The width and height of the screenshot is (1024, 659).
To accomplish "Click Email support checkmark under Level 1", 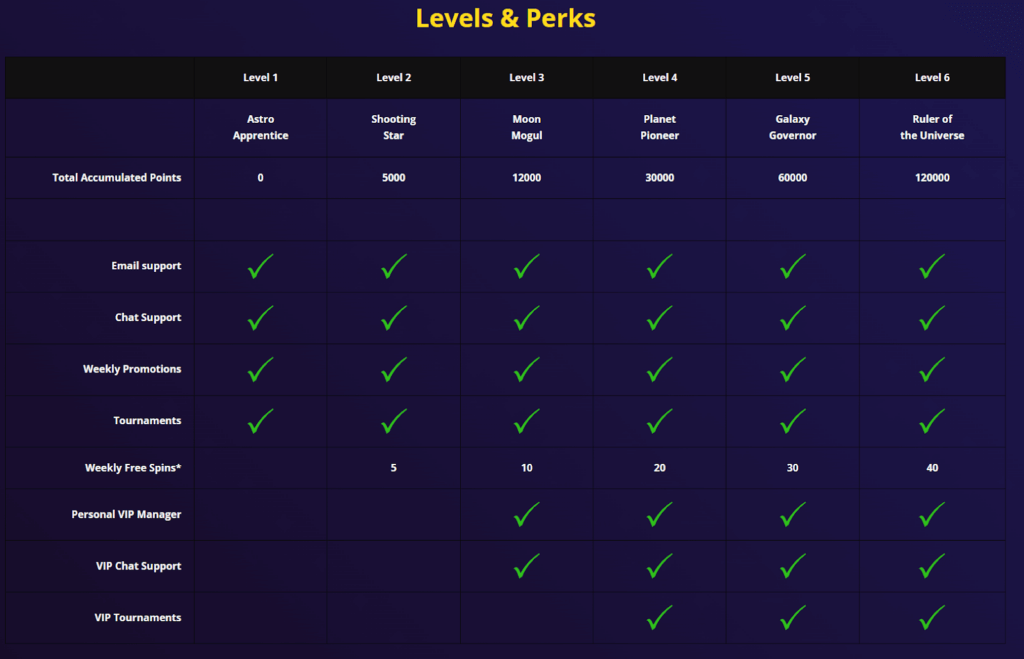I will coord(260,266).
